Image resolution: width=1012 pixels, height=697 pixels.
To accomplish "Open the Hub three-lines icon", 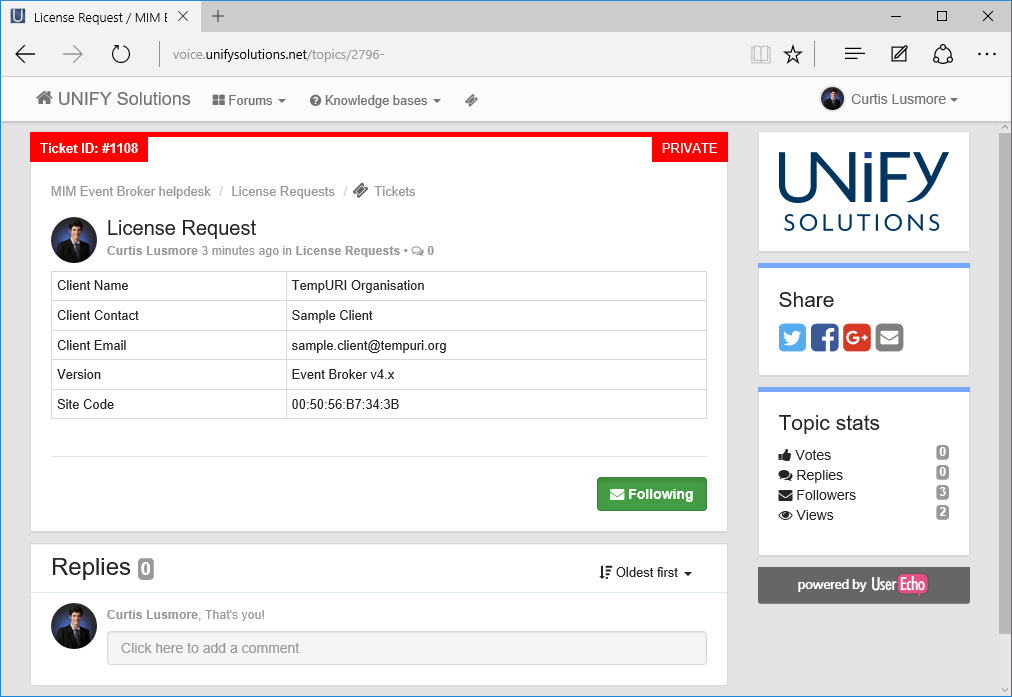I will pos(855,54).
